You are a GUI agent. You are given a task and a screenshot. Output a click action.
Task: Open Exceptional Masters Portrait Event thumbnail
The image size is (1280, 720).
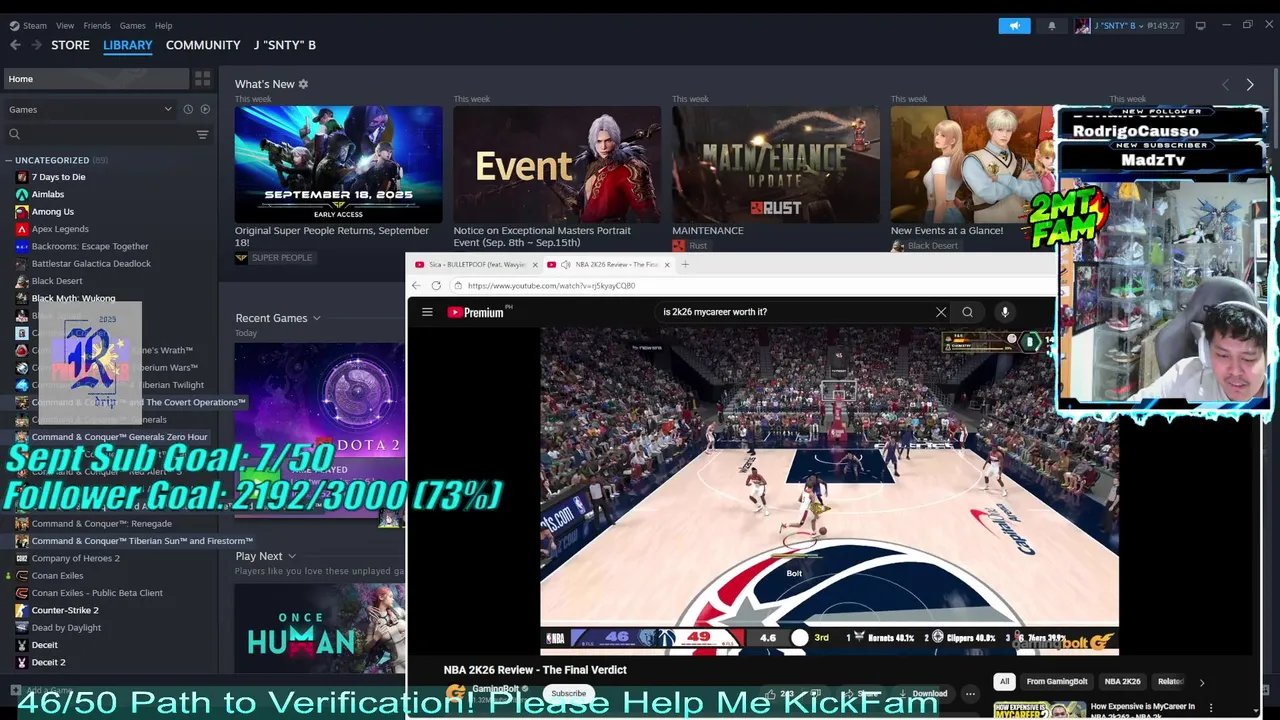click(557, 165)
